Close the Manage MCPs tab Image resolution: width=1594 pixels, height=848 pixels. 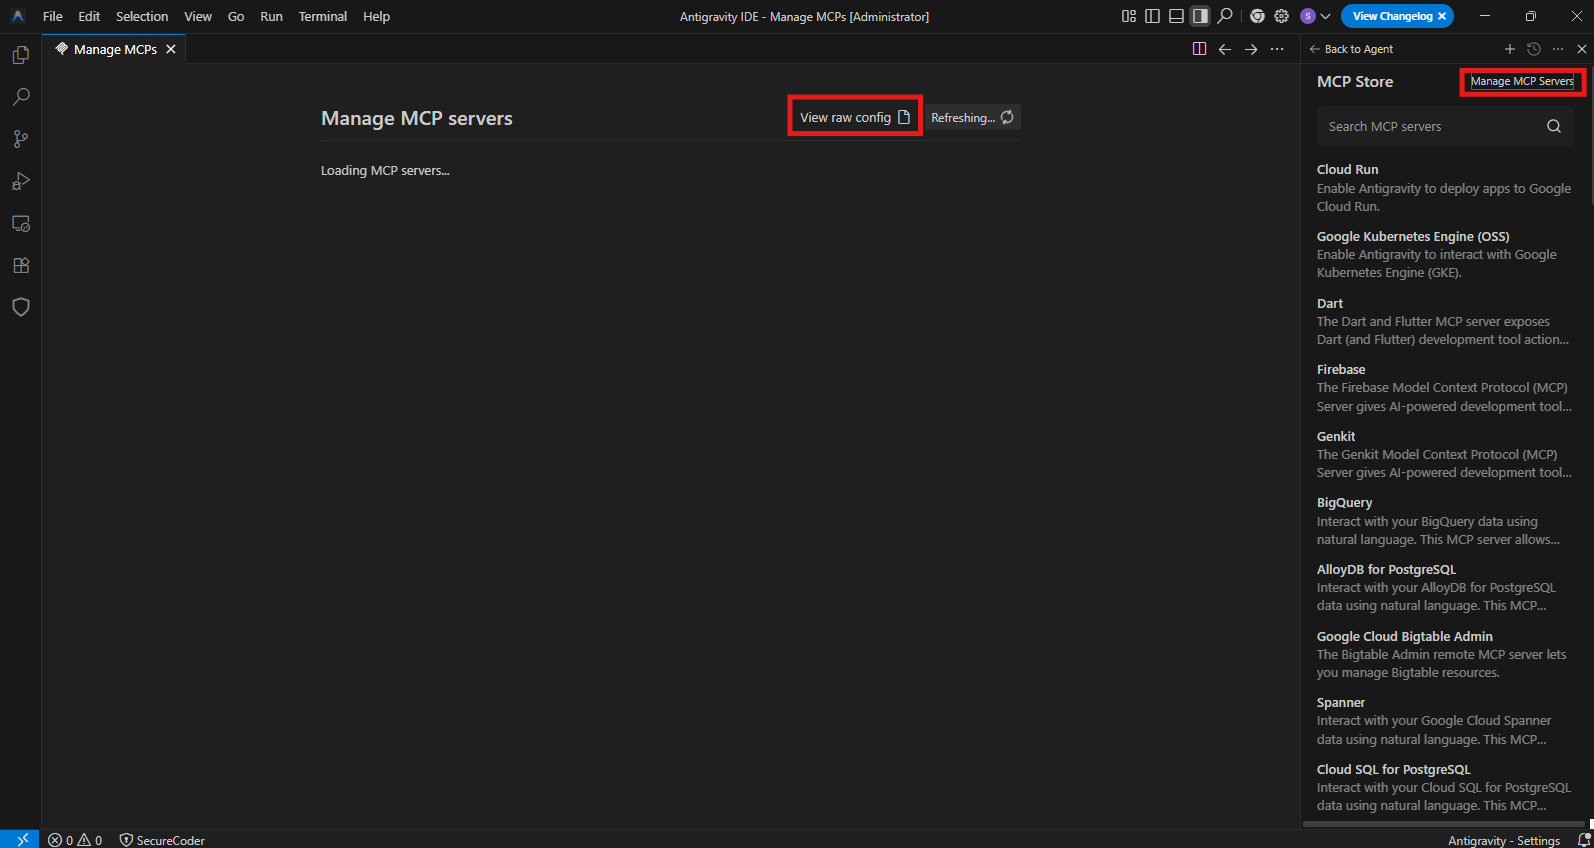pyautogui.click(x=171, y=49)
